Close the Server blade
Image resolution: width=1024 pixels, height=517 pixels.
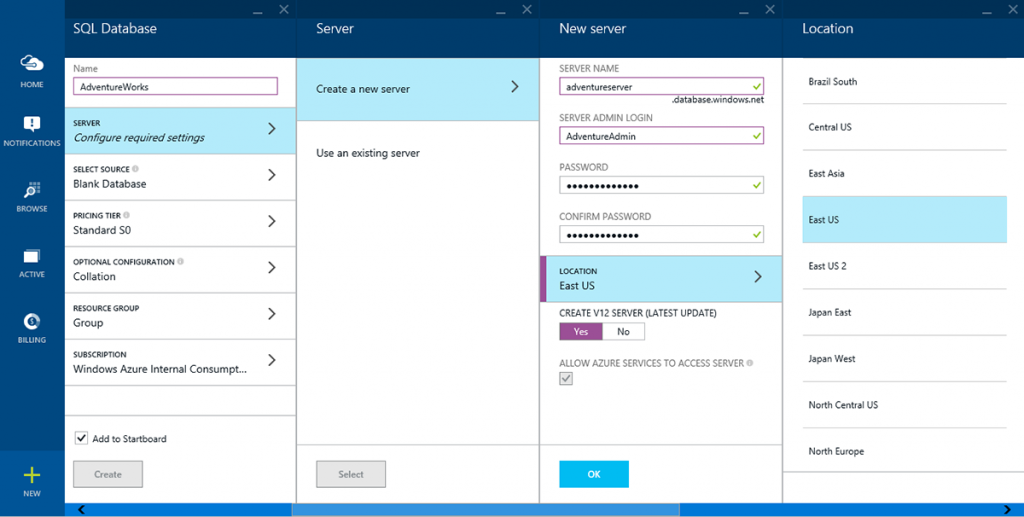526,9
